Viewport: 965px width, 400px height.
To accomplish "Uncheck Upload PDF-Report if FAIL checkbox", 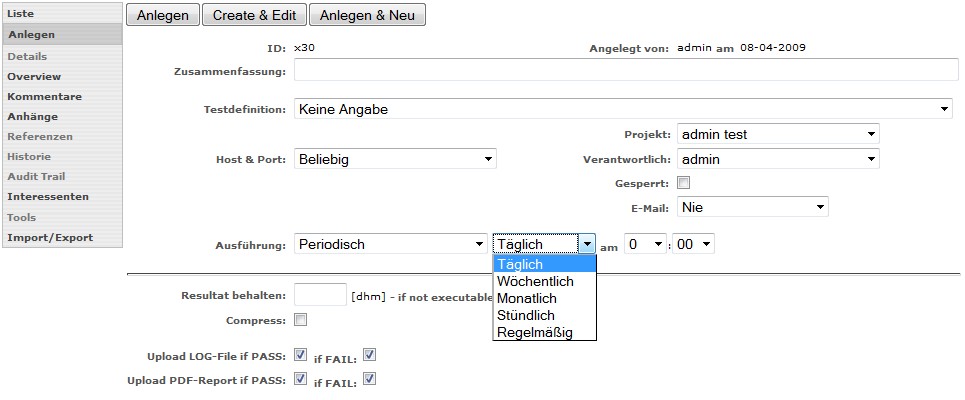I will 369,378.
